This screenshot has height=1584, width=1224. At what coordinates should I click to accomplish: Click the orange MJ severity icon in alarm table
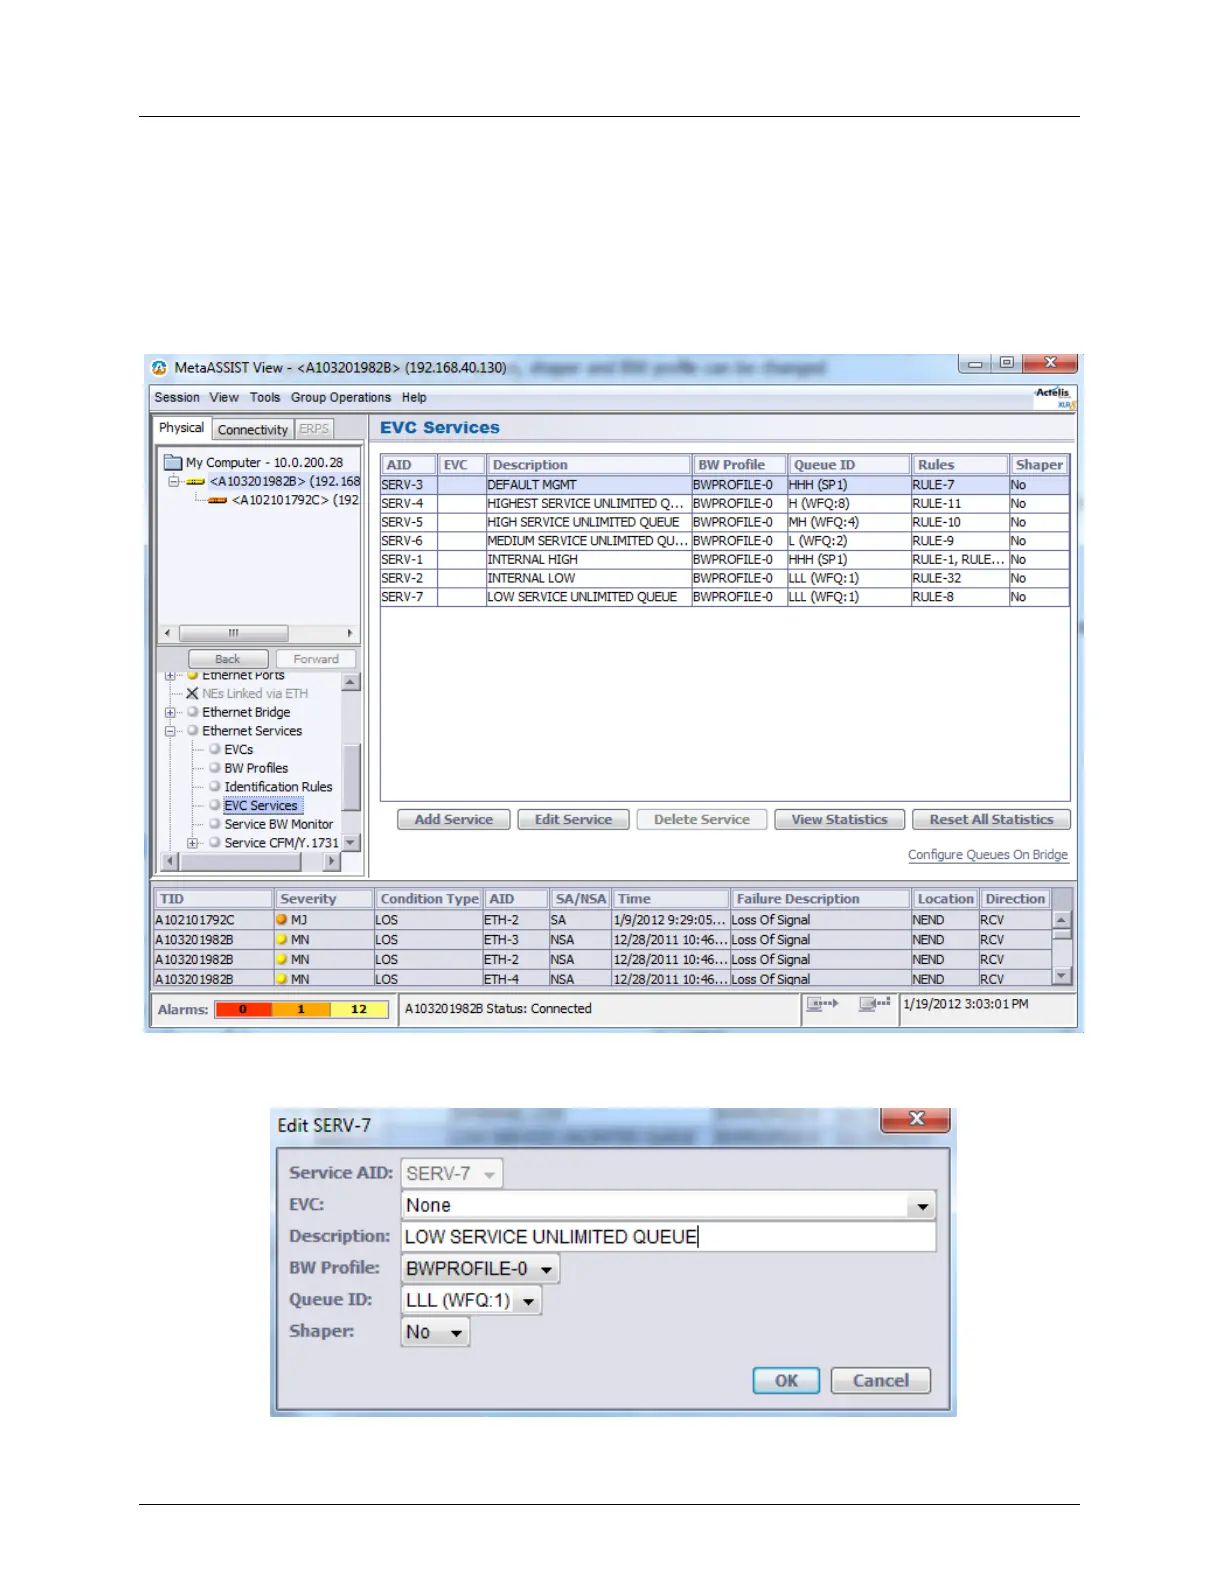[282, 920]
